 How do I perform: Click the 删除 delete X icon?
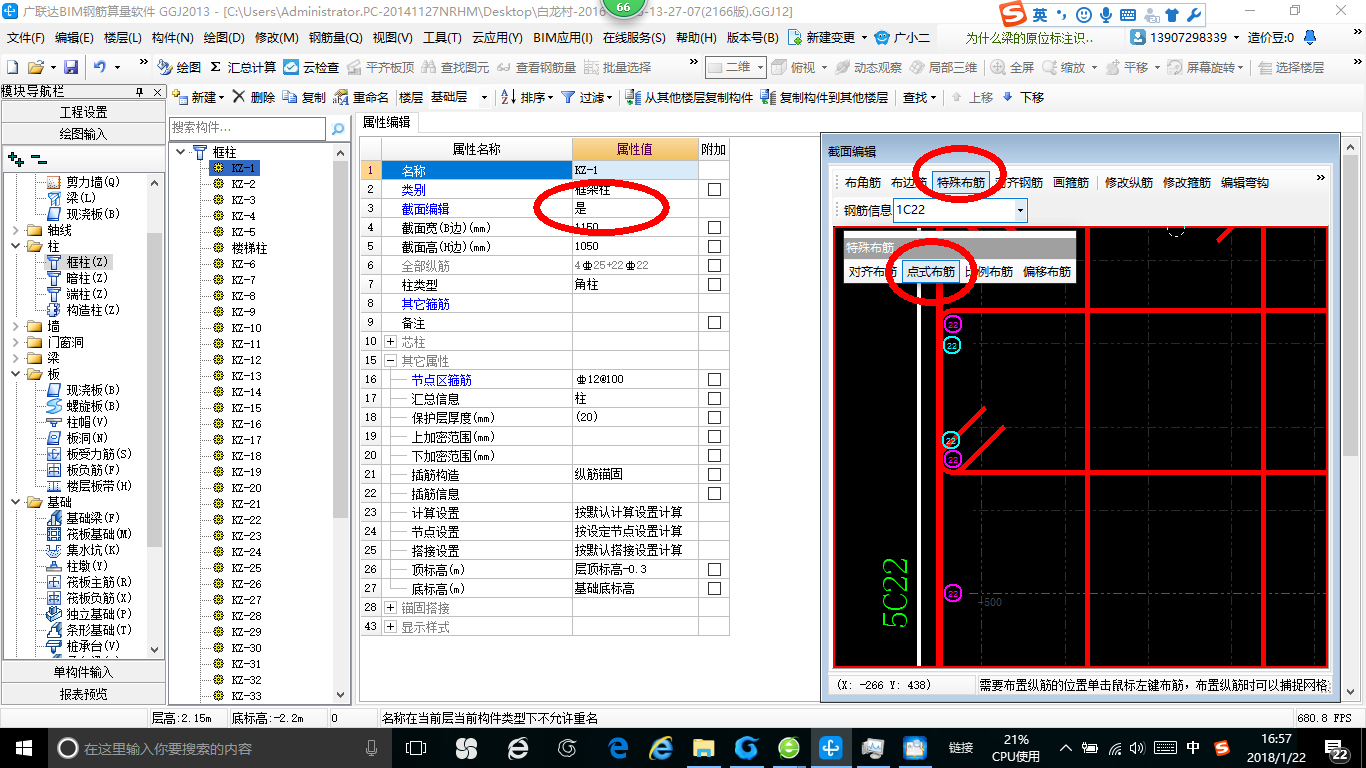pyautogui.click(x=239, y=97)
